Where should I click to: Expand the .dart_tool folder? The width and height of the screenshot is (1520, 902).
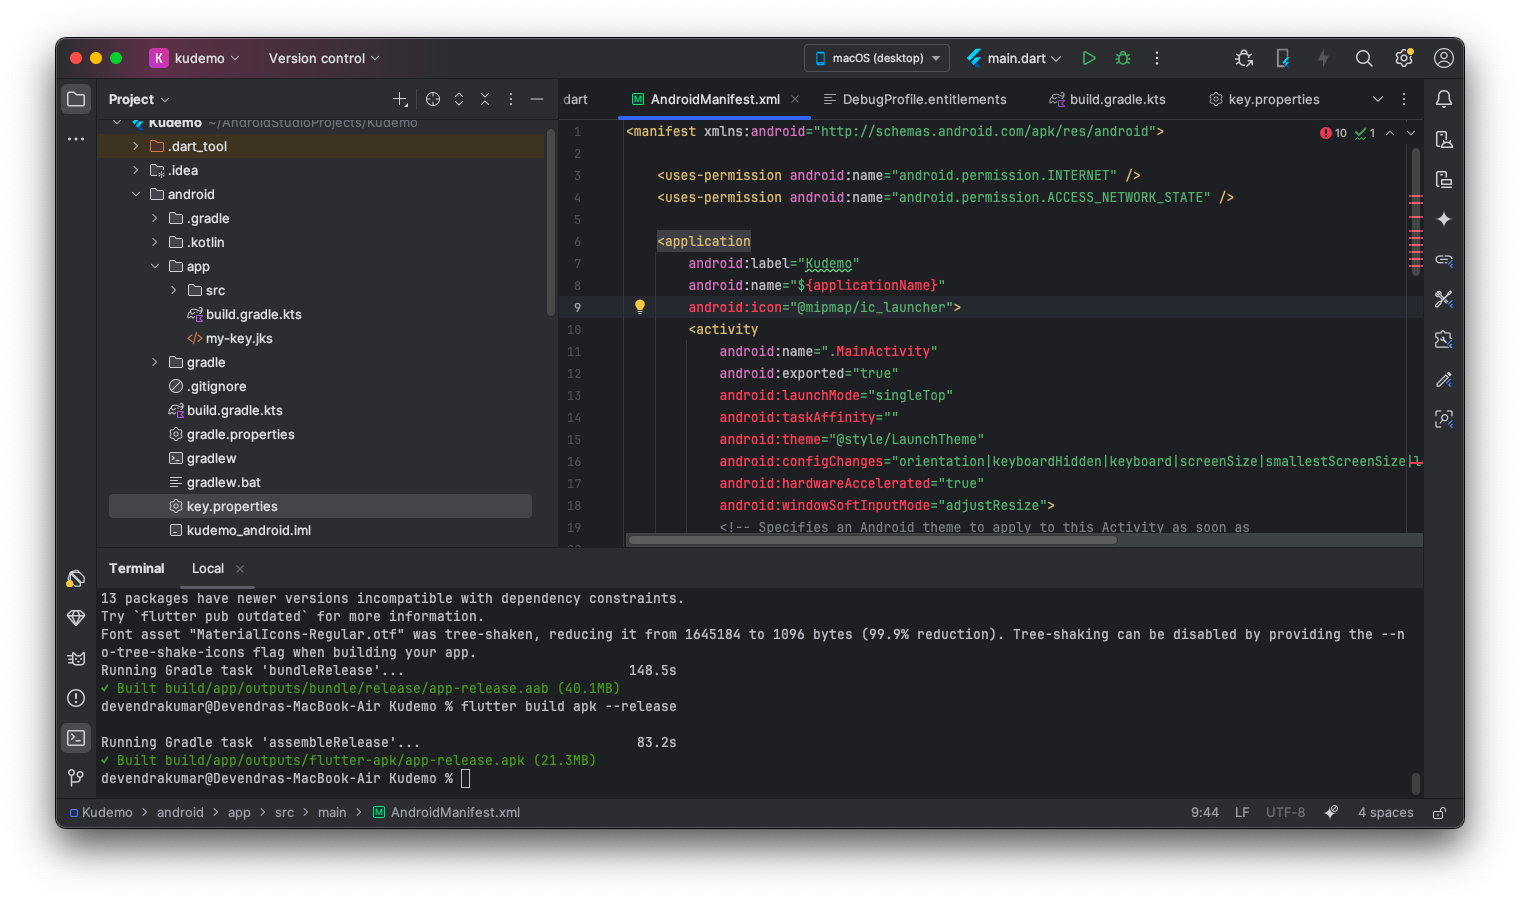(136, 146)
